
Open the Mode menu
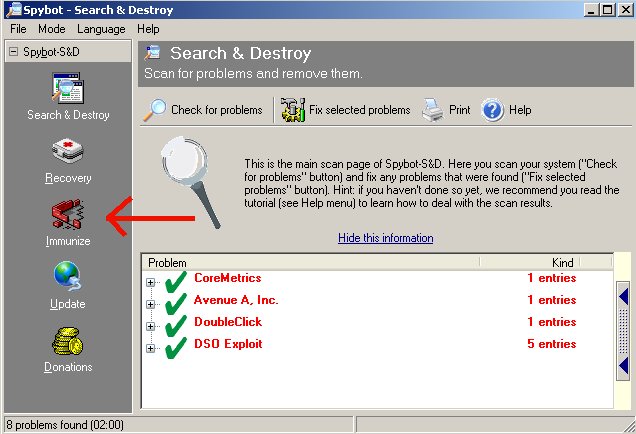[52, 29]
